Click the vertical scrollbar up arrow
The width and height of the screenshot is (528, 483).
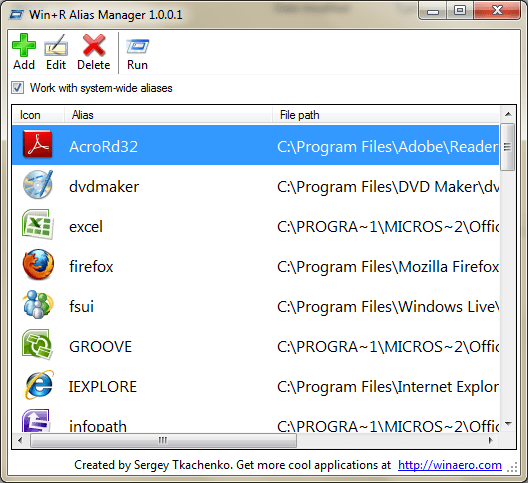(x=508, y=115)
